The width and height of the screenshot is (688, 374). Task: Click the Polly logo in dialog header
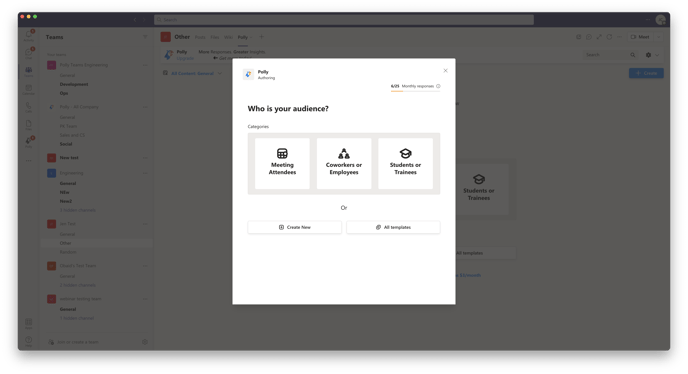[248, 74]
